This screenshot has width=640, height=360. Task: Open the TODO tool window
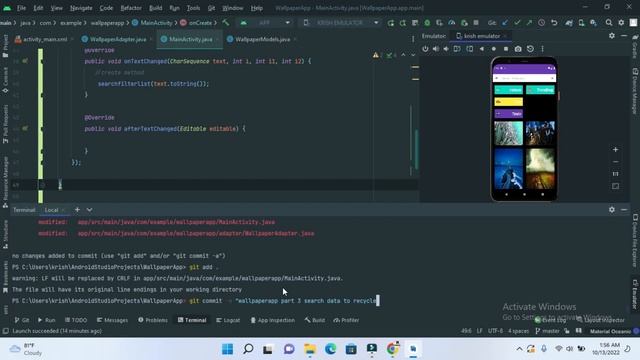(x=76, y=320)
